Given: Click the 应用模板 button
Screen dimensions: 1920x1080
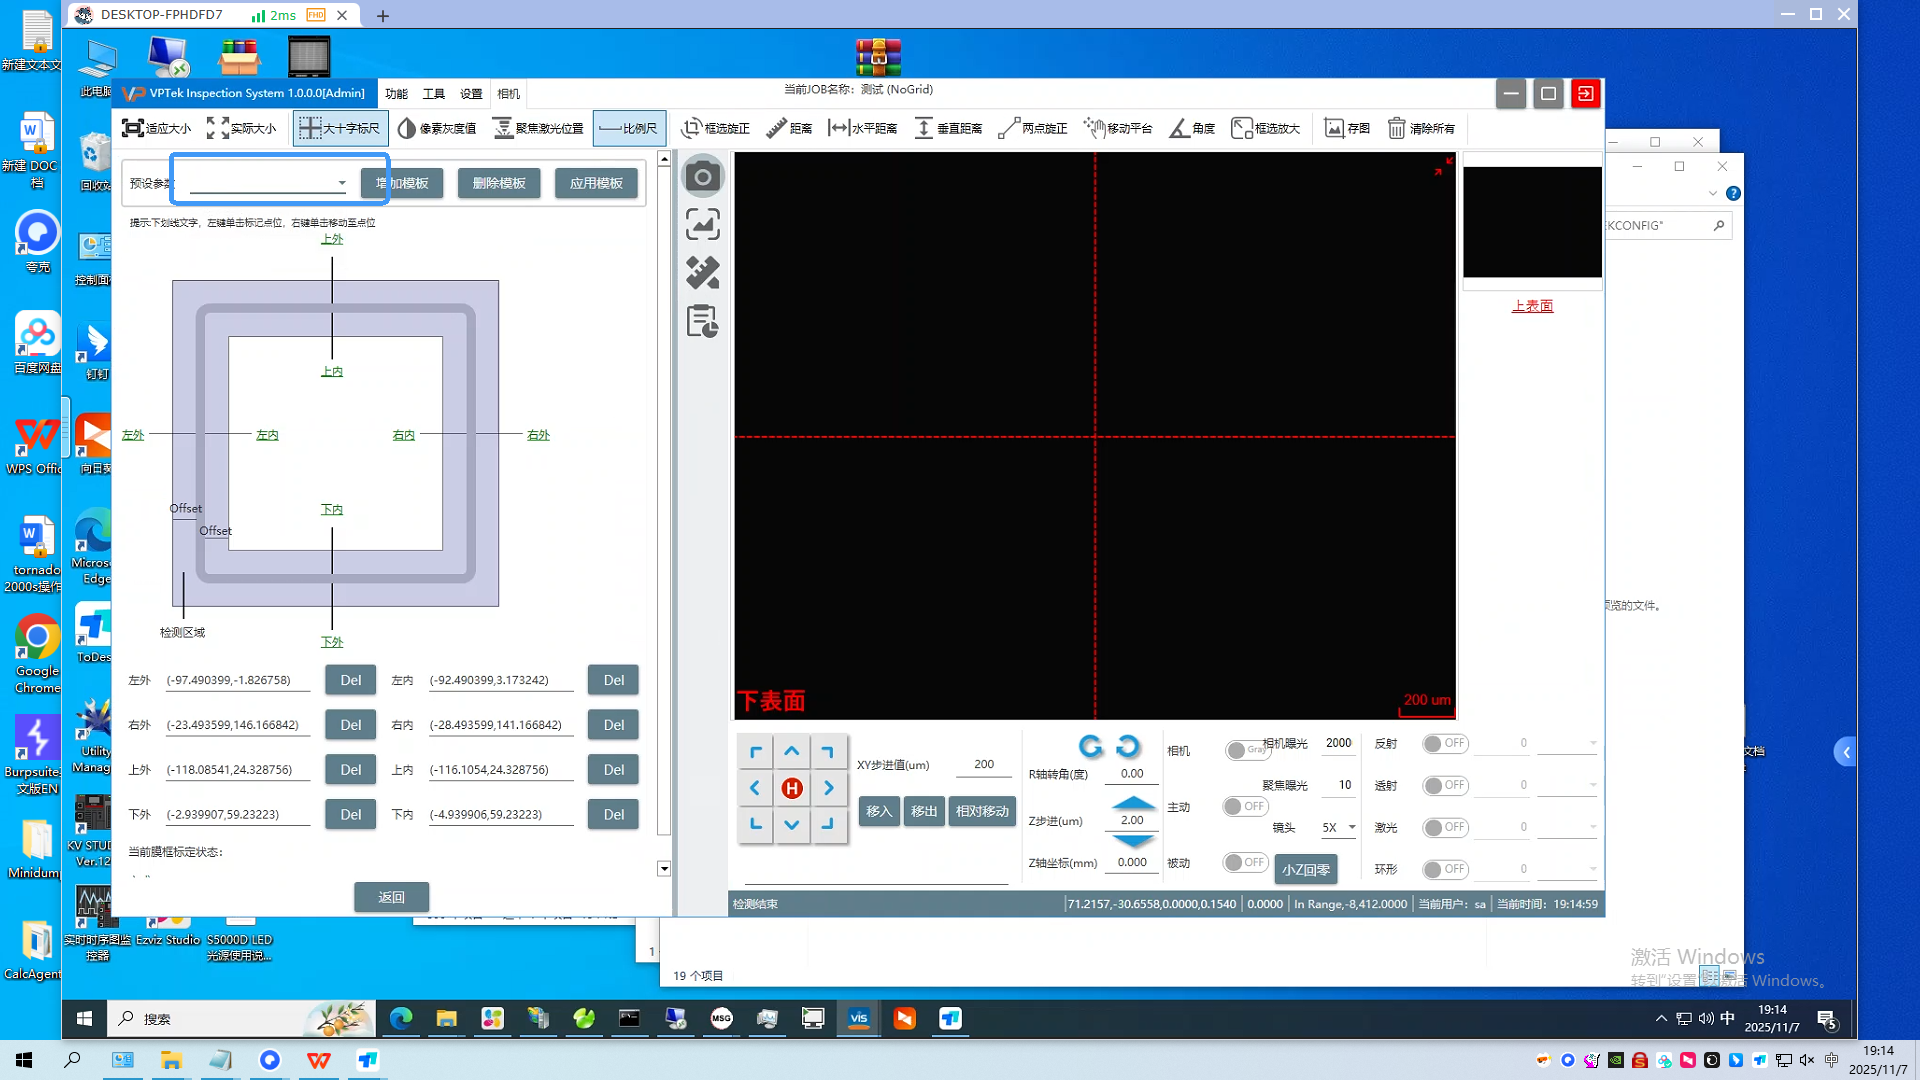Looking at the screenshot, I should [x=596, y=183].
